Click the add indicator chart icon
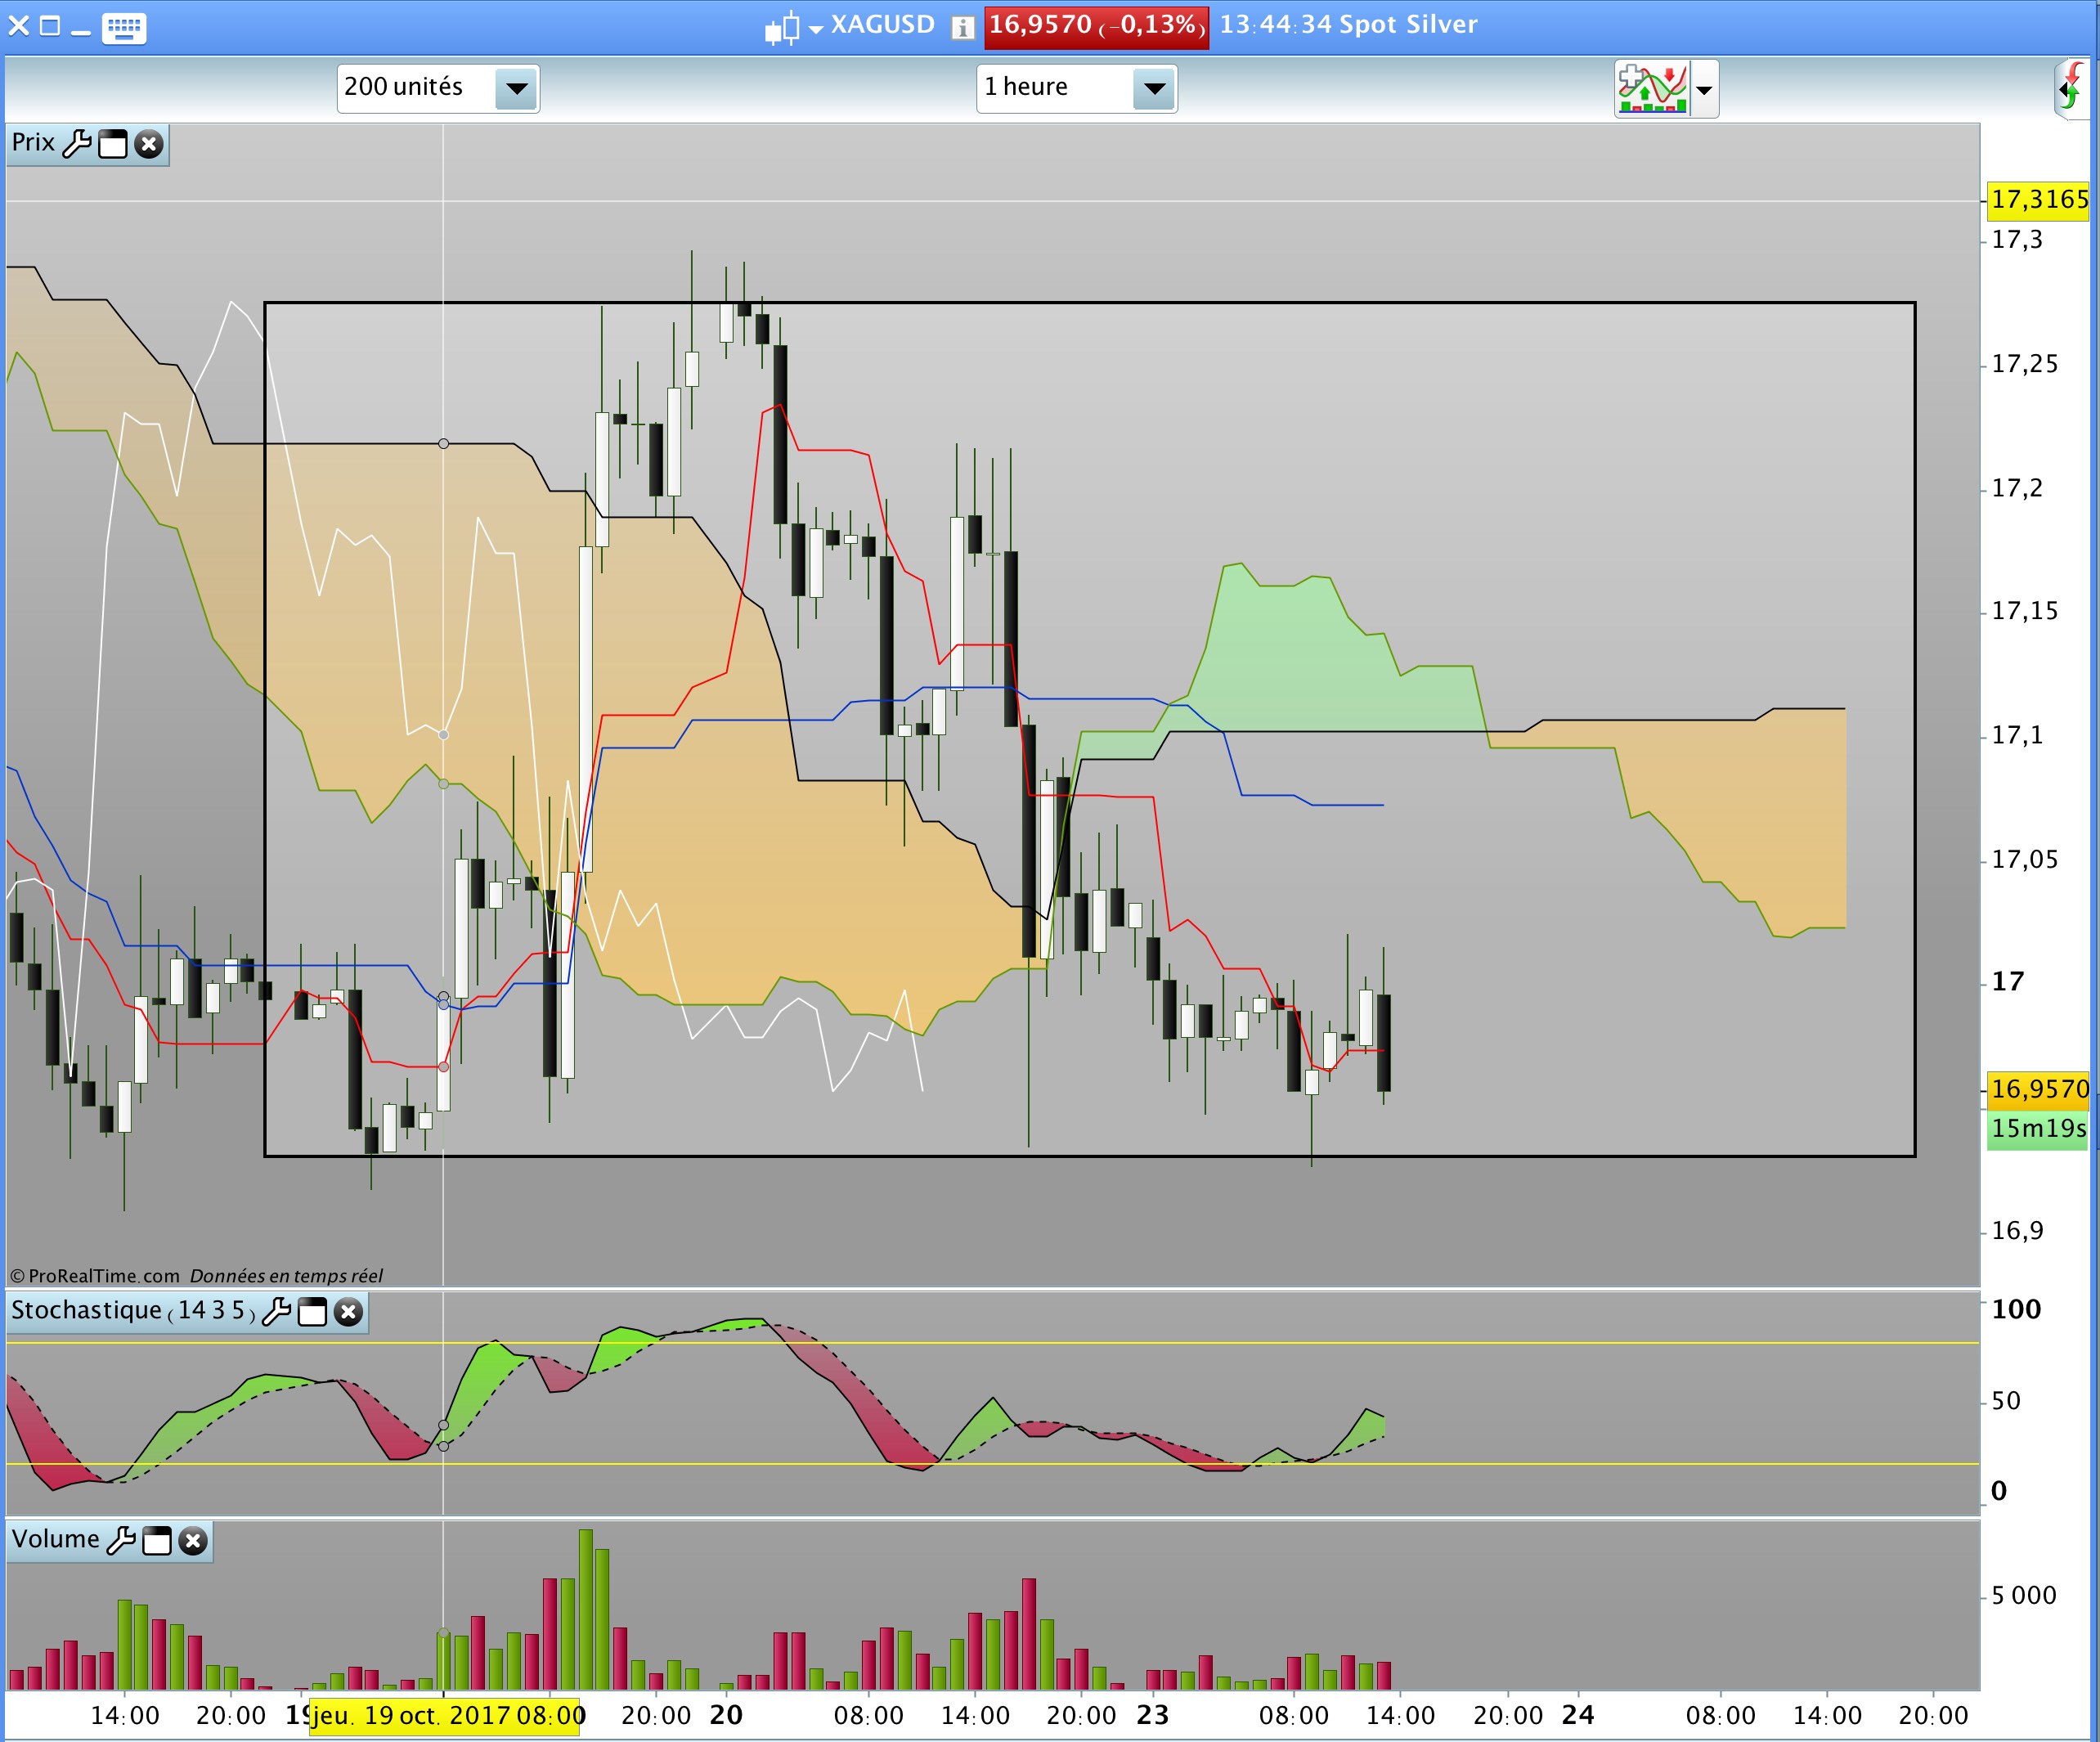The image size is (2100, 1742). click(1652, 88)
